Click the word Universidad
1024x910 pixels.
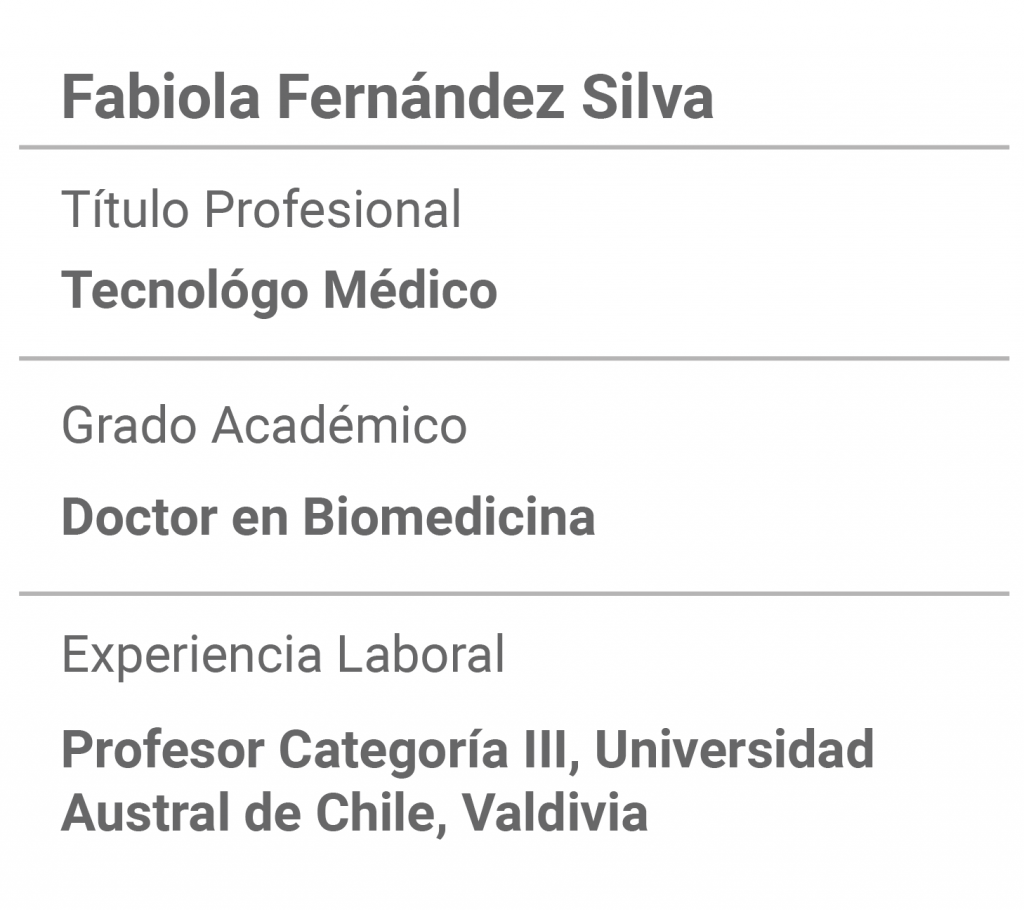pos(735,749)
